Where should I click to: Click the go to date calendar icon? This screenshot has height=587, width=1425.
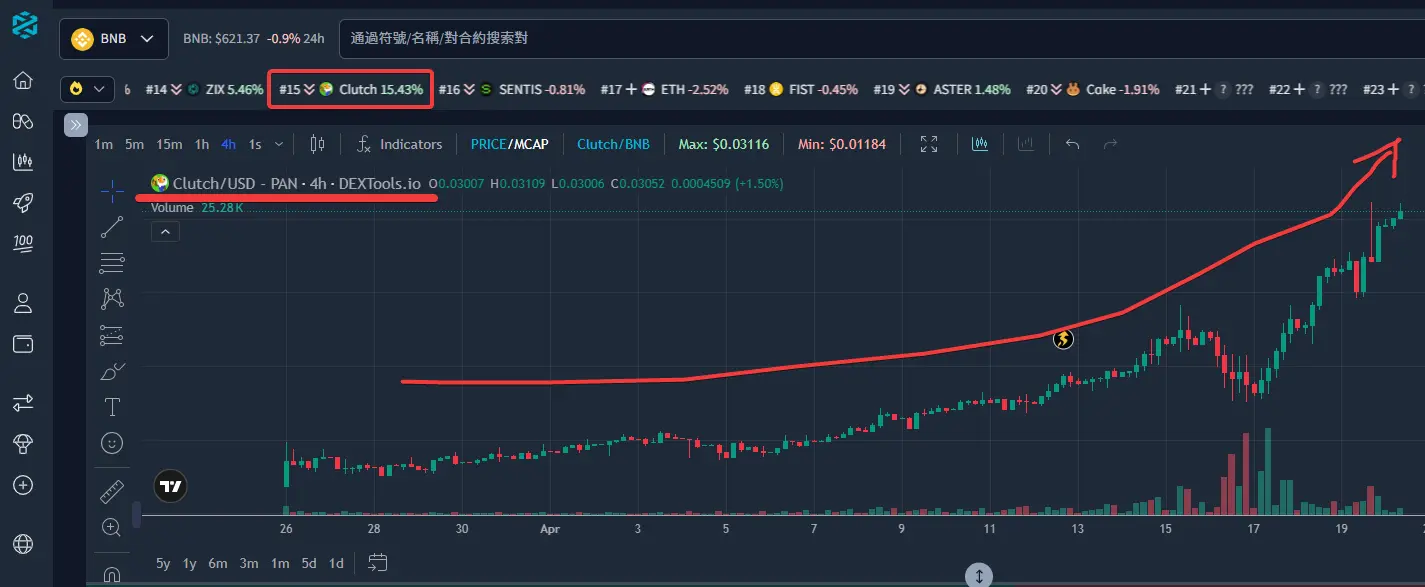click(x=377, y=563)
